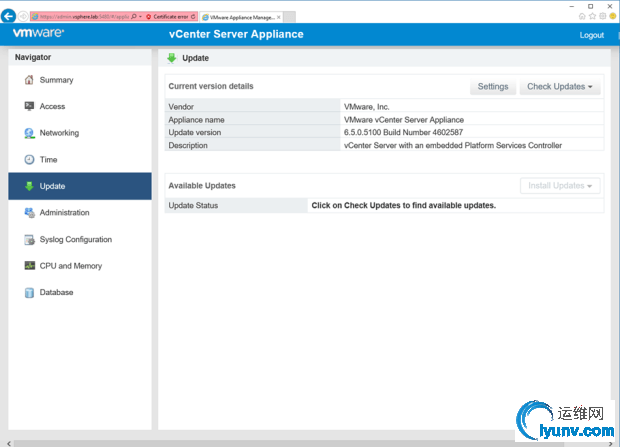Click the 'Navigator' panel heading
This screenshot has width=620, height=447.
33,57
